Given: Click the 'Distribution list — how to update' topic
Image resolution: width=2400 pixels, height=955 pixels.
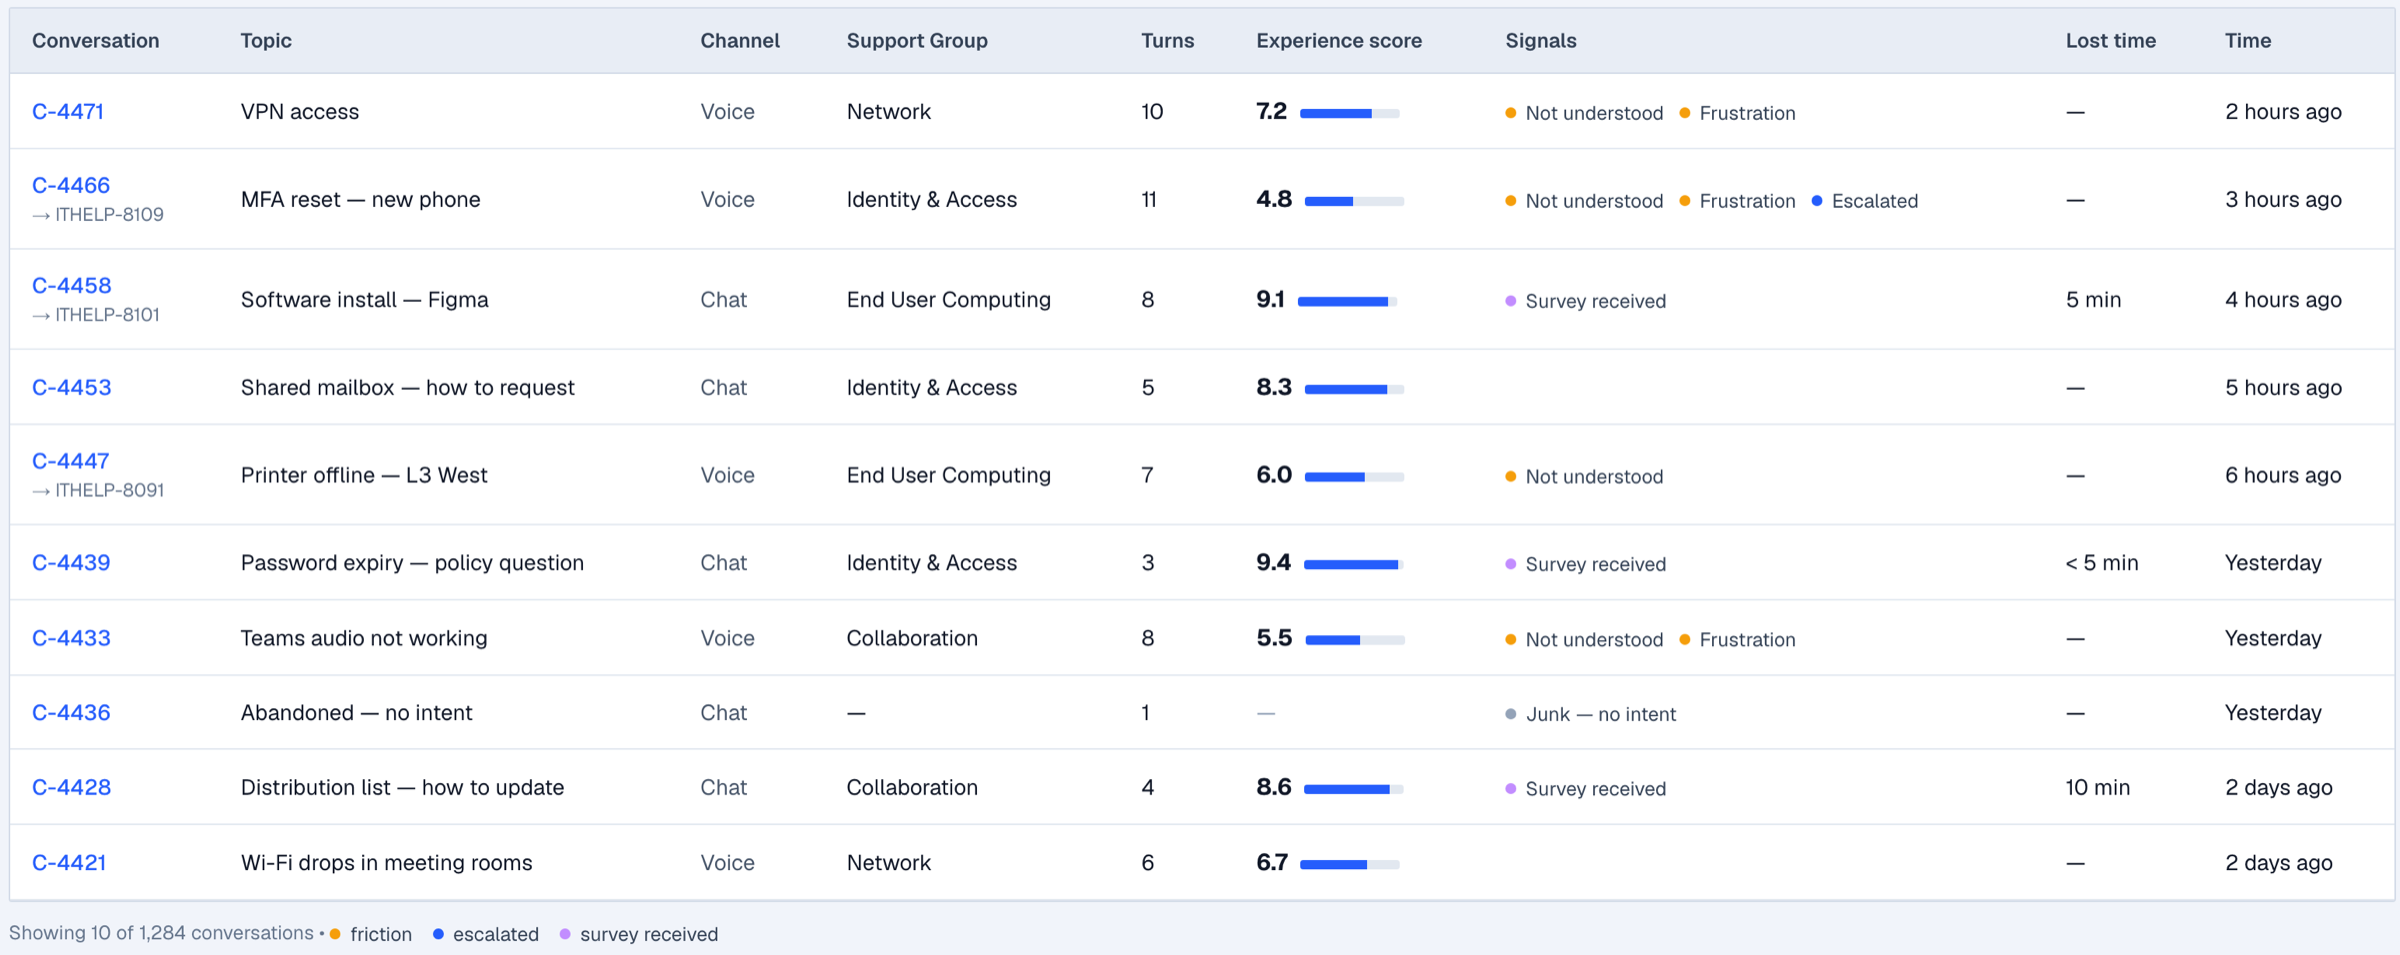Looking at the screenshot, I should point(403,788).
